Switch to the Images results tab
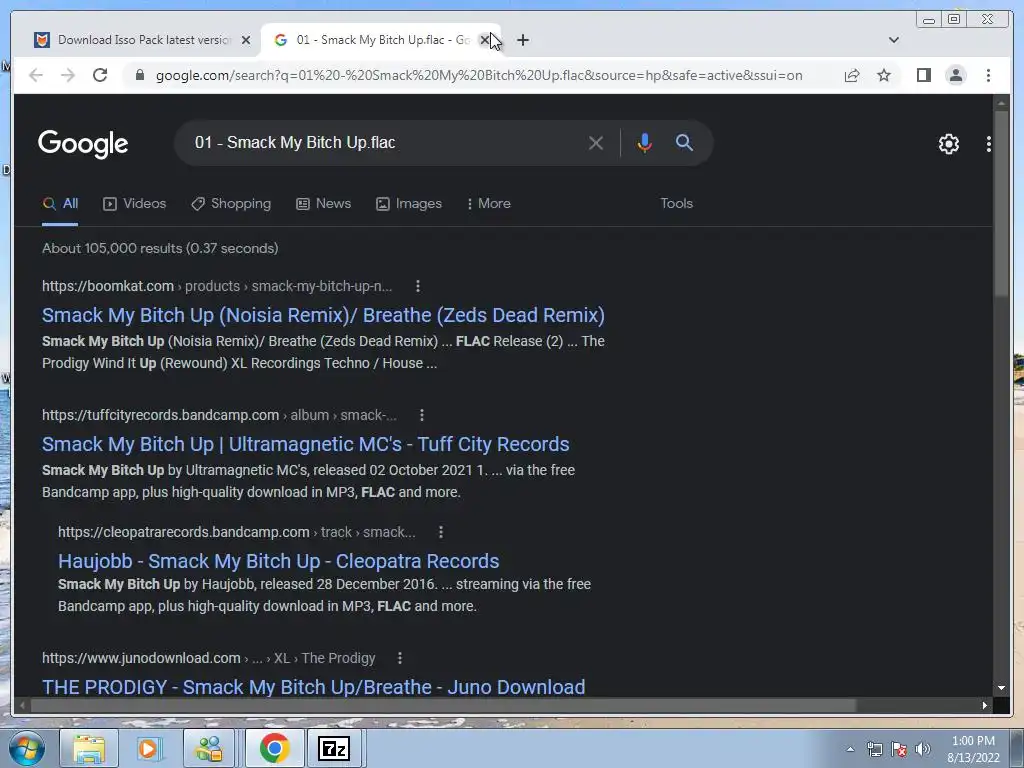The height and width of the screenshot is (768, 1024). (409, 204)
